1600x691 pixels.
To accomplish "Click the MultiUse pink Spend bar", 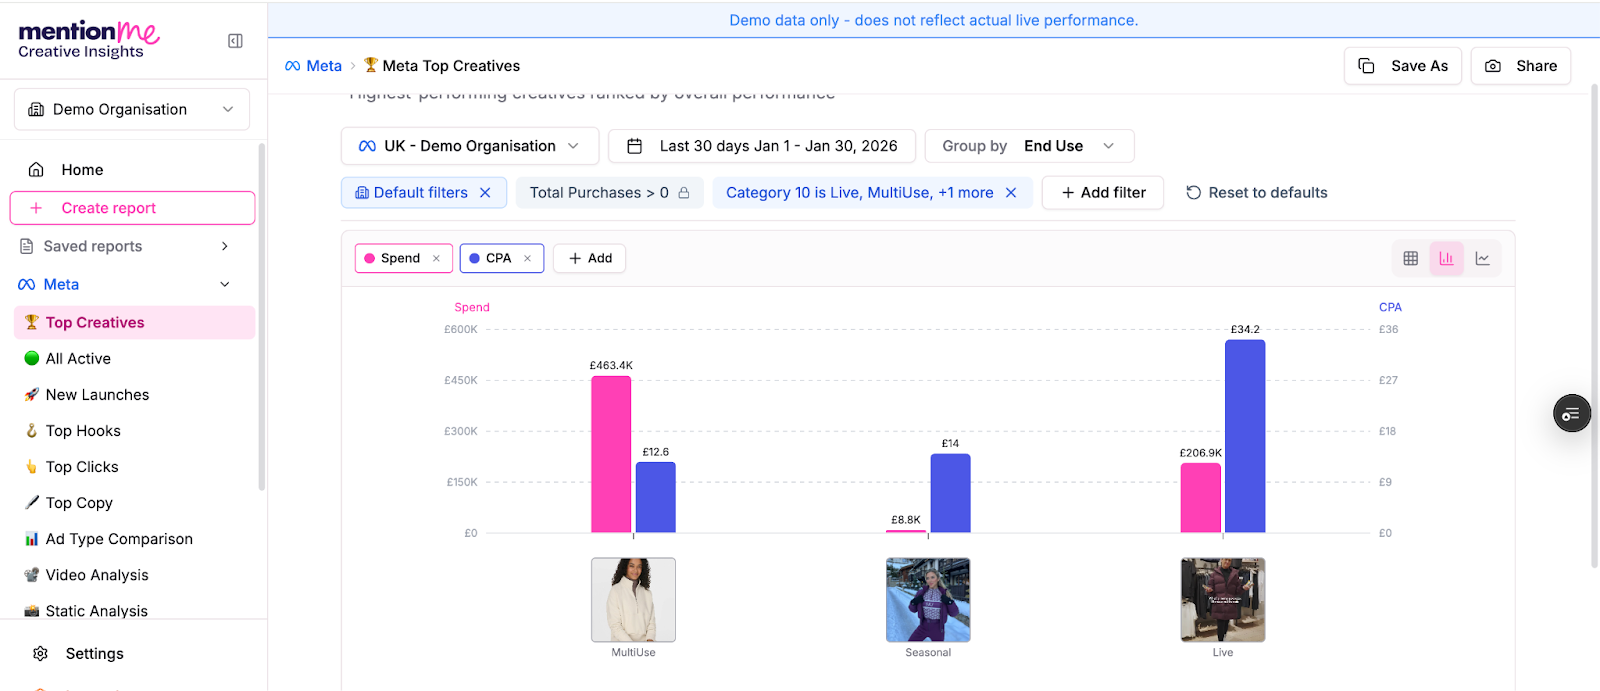I will click(611, 454).
